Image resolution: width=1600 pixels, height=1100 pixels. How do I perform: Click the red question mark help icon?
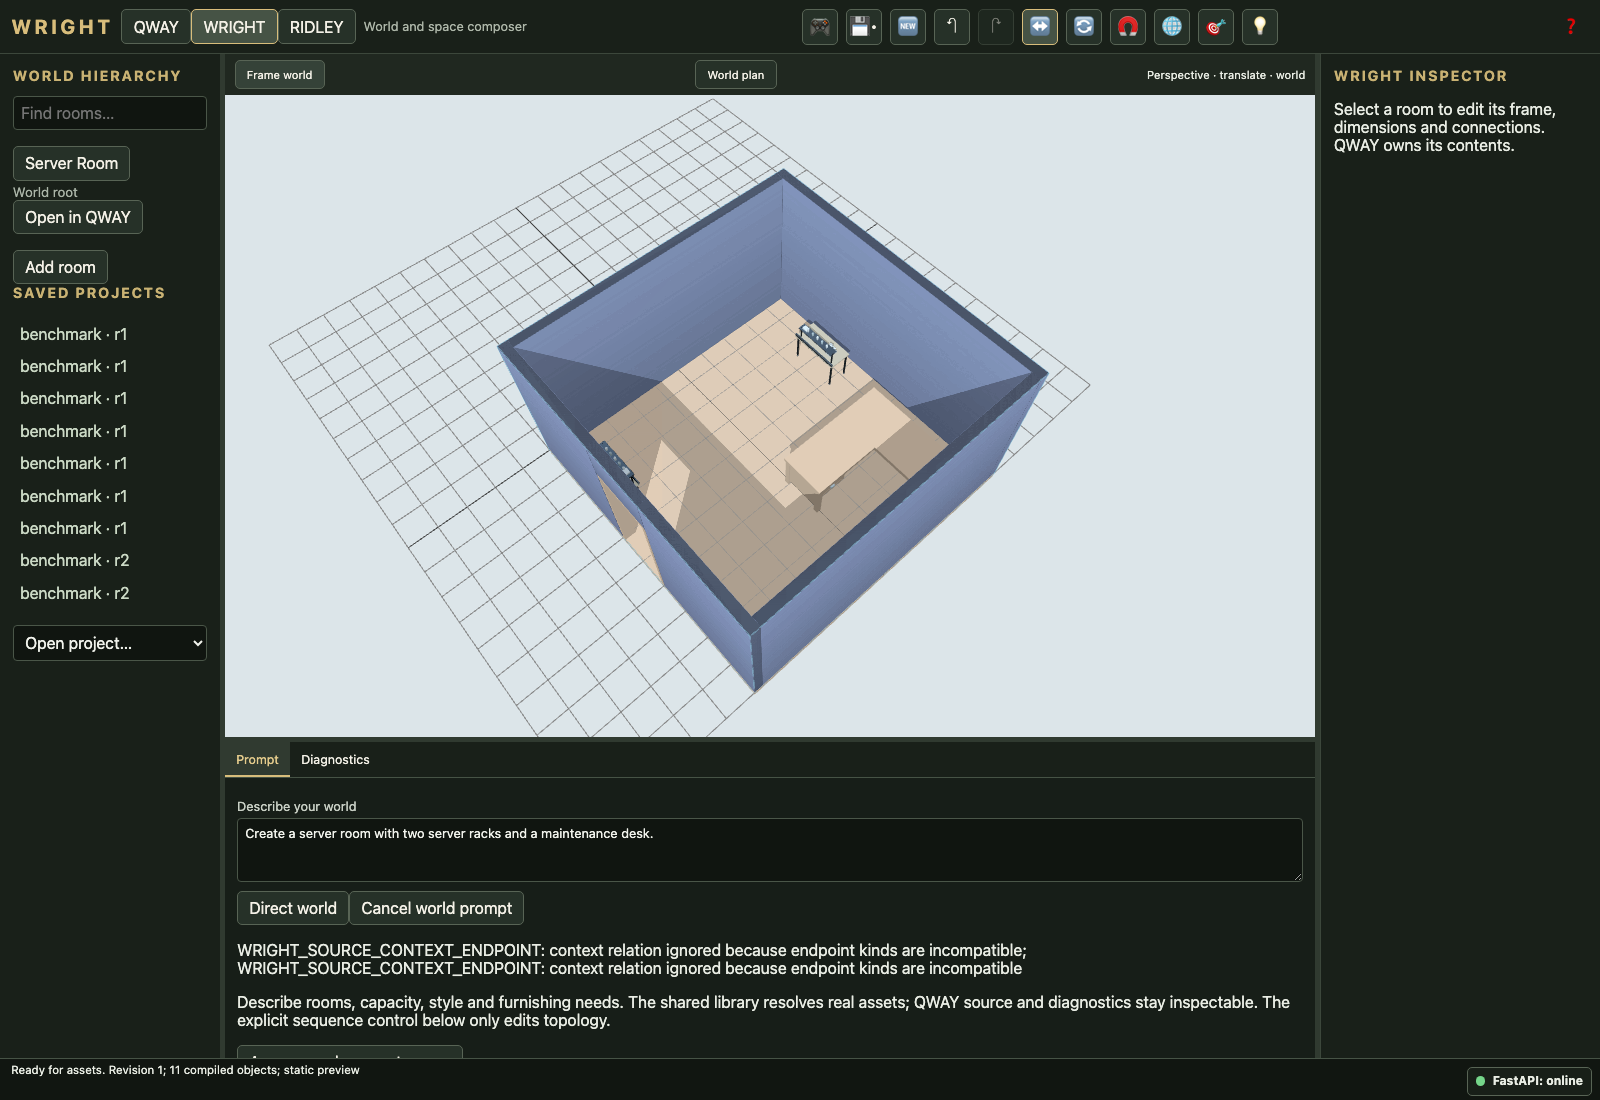pos(1571,27)
